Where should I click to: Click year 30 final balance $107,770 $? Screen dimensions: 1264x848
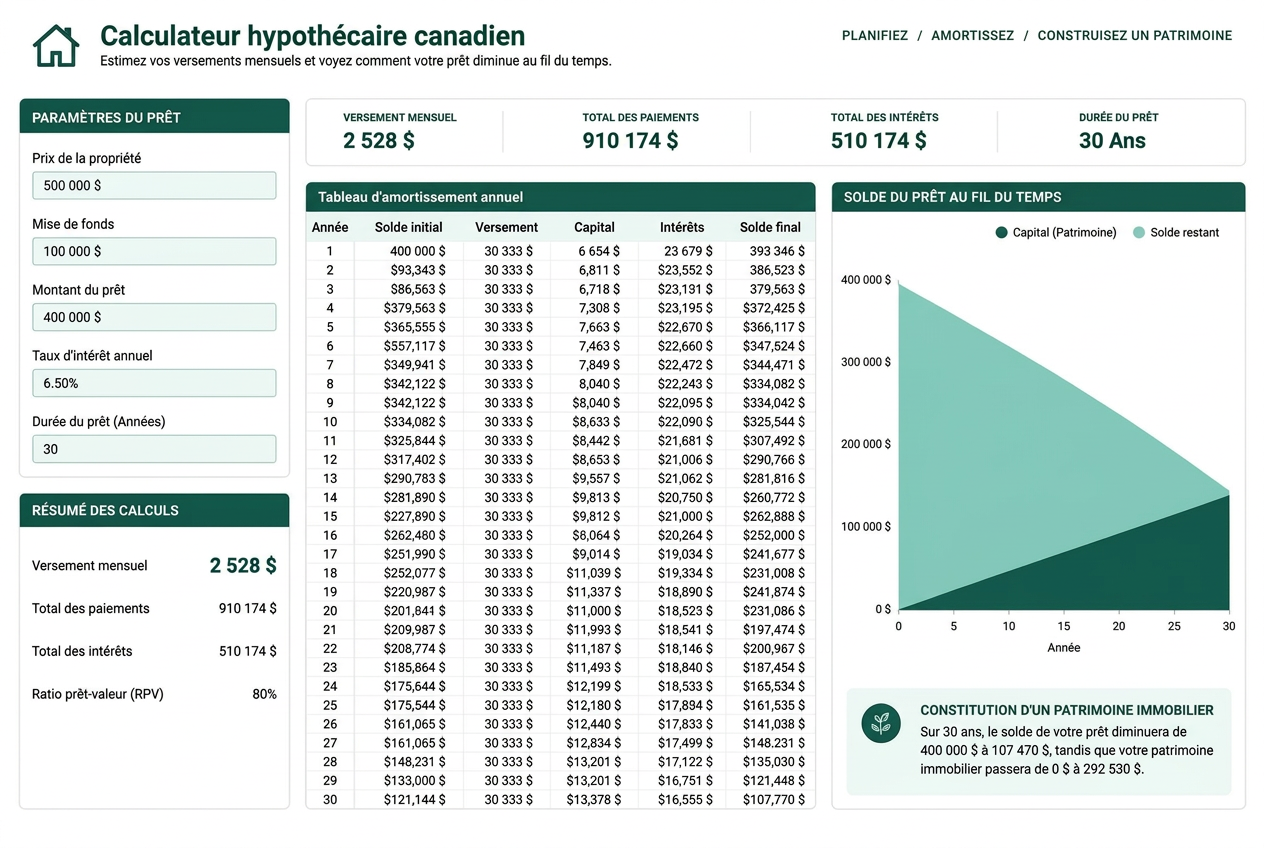(x=774, y=800)
